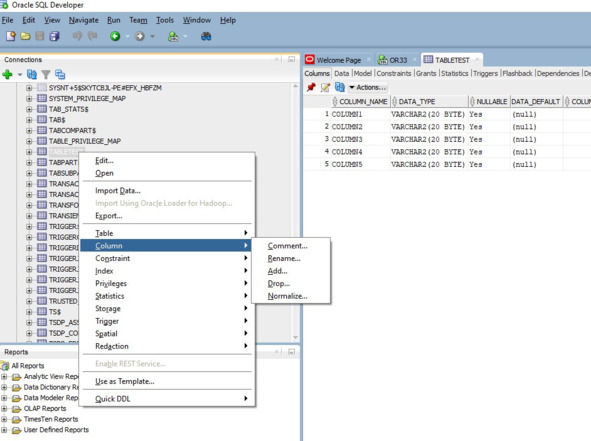The width and height of the screenshot is (591, 441).
Task: Sort by the COLUMN_NAME header
Action: pos(360,101)
